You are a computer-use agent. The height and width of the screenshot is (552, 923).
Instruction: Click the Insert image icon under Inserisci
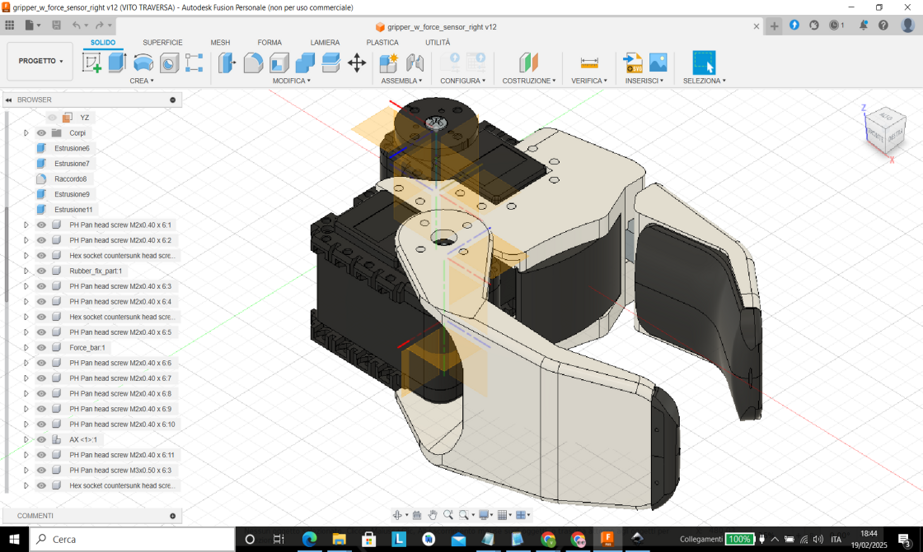pyautogui.click(x=658, y=63)
